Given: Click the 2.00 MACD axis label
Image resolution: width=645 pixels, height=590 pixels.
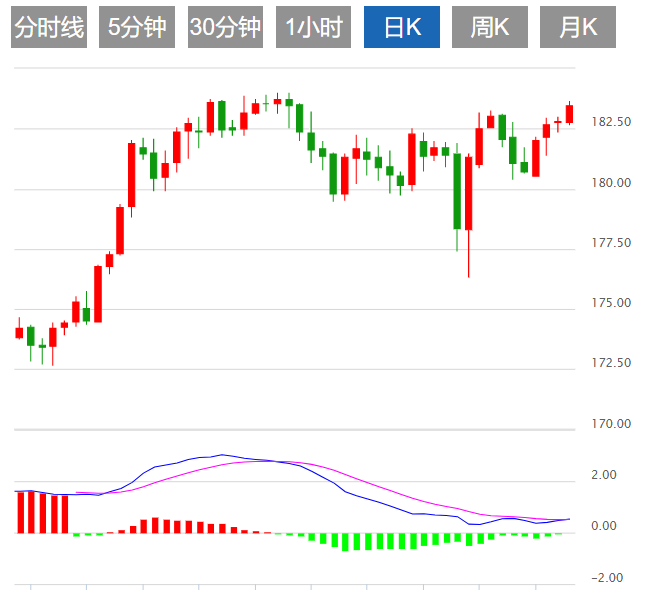Looking at the screenshot, I should tap(603, 475).
